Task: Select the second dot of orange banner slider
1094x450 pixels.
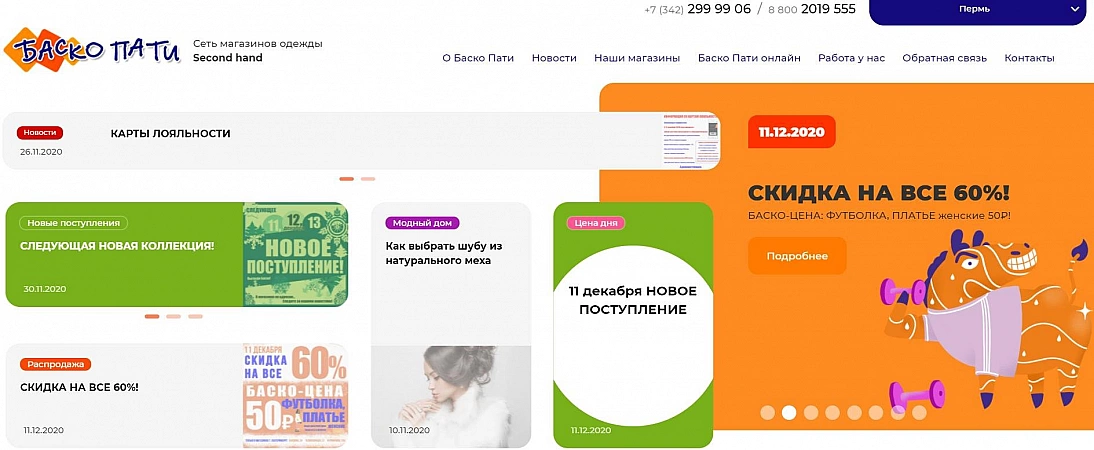Action: coord(788,412)
